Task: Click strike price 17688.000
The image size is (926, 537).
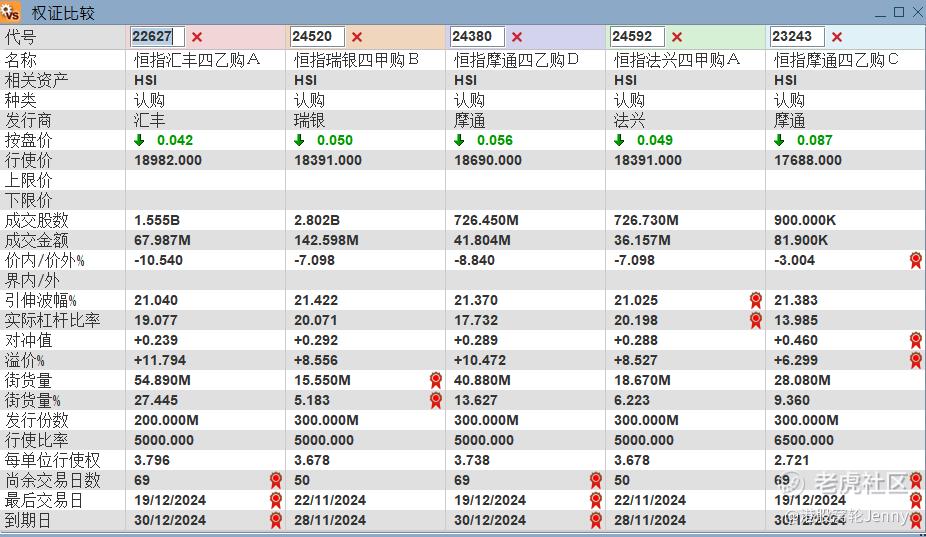Action: pos(808,160)
